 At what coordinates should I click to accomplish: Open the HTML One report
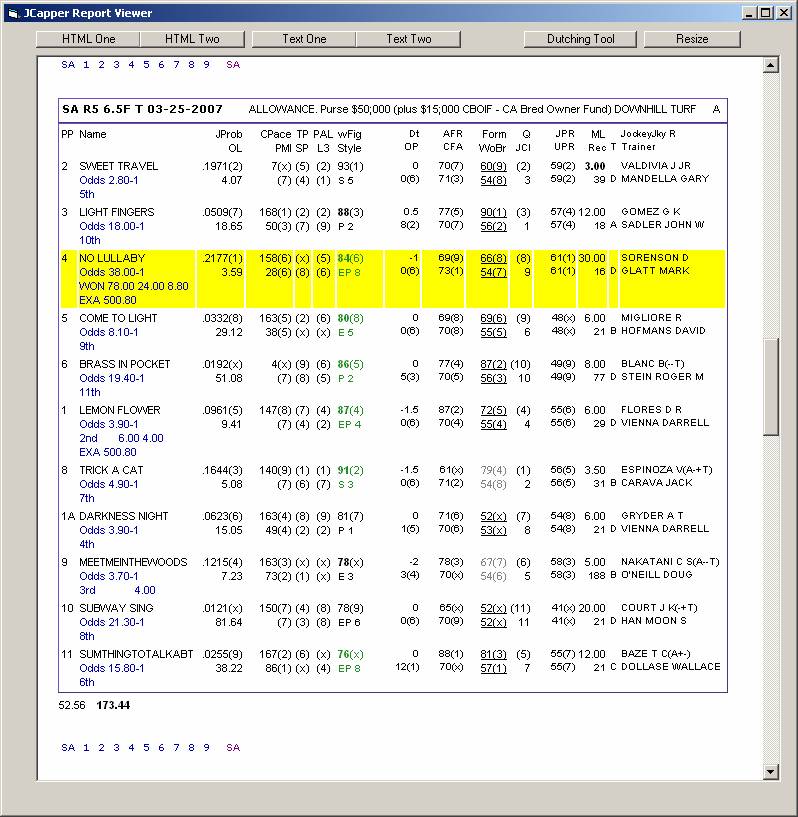[x=88, y=39]
